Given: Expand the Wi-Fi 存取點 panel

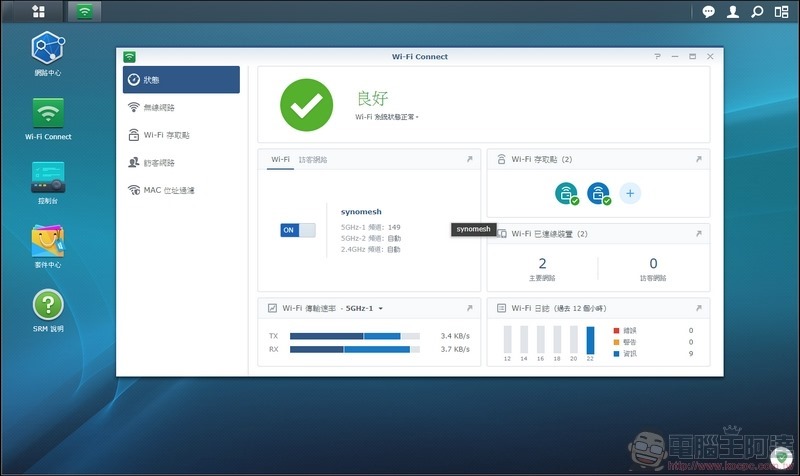Looking at the screenshot, I should coord(698,159).
